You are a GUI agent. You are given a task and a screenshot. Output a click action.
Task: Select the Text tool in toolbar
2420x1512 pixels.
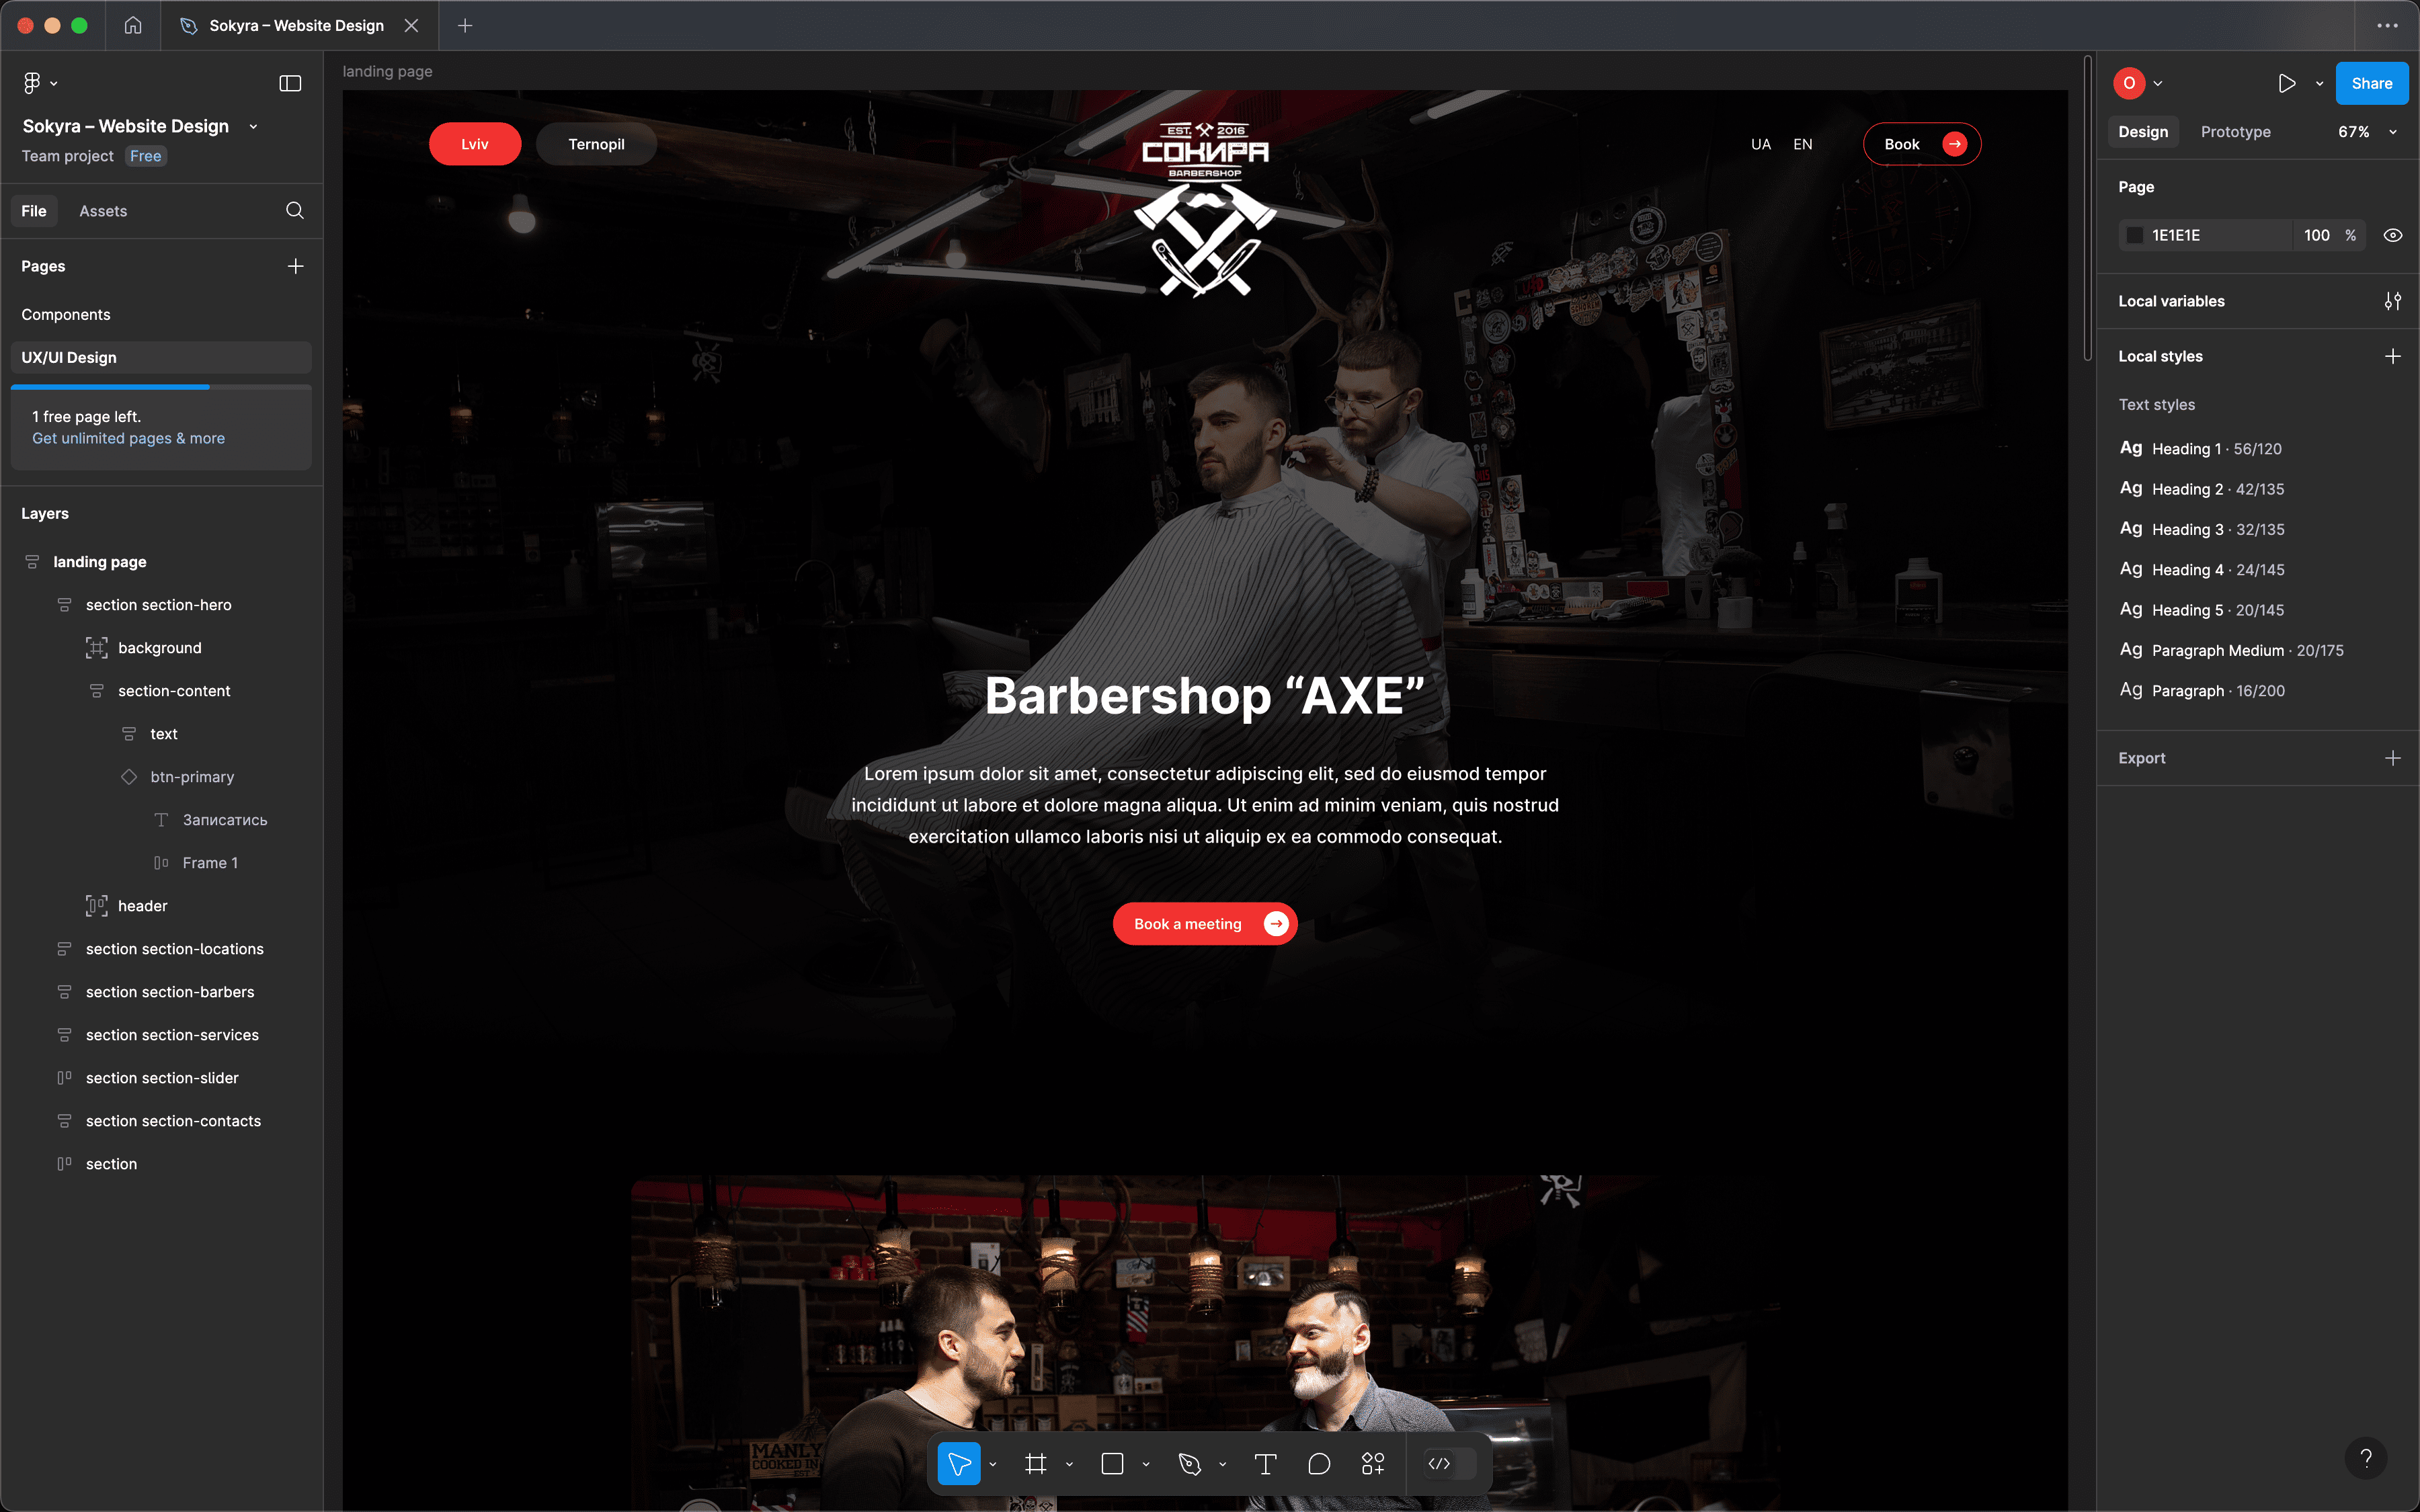click(1266, 1463)
